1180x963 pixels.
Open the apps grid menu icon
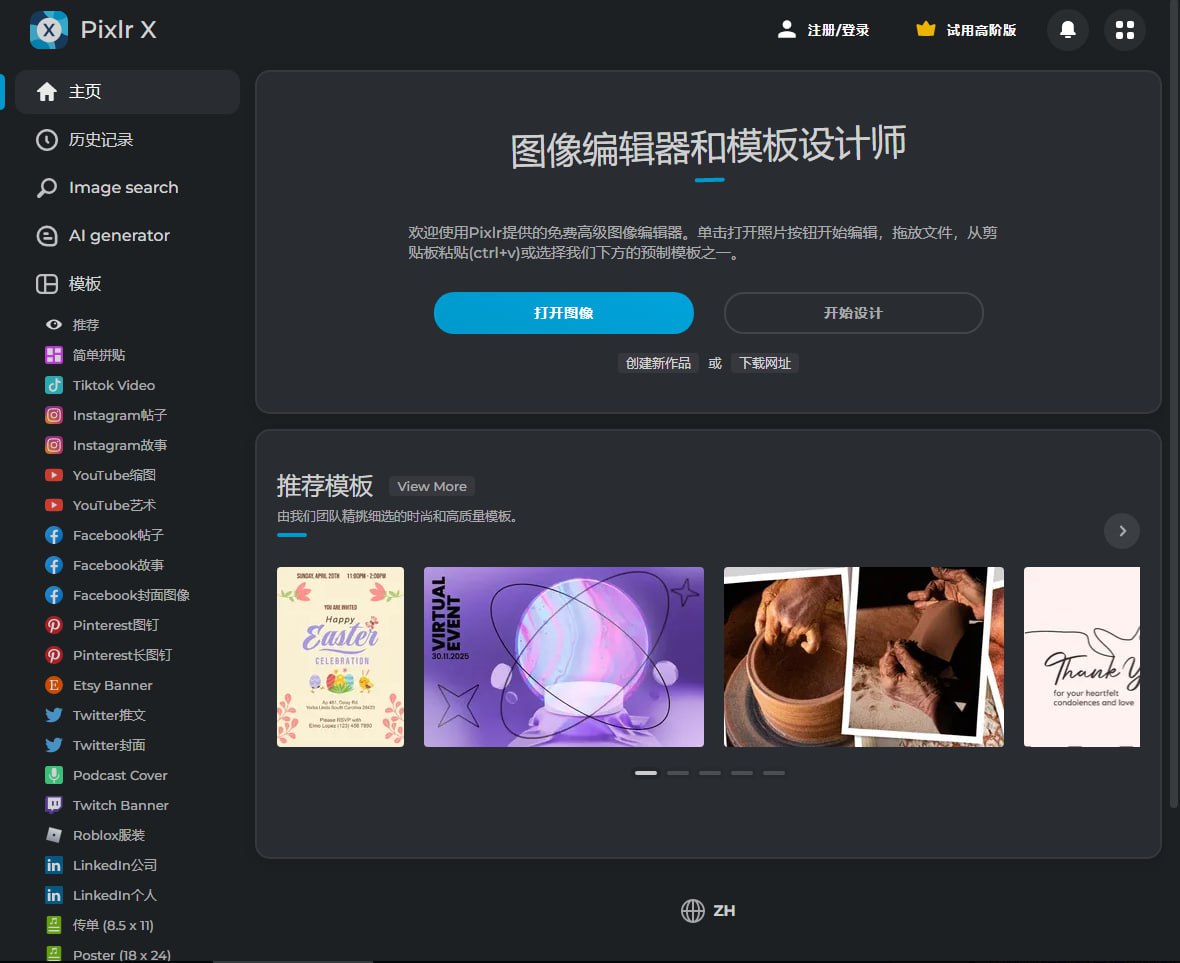(1124, 30)
